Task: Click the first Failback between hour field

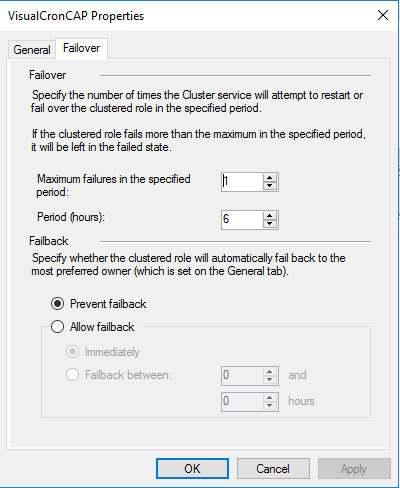Action: [x=243, y=375]
